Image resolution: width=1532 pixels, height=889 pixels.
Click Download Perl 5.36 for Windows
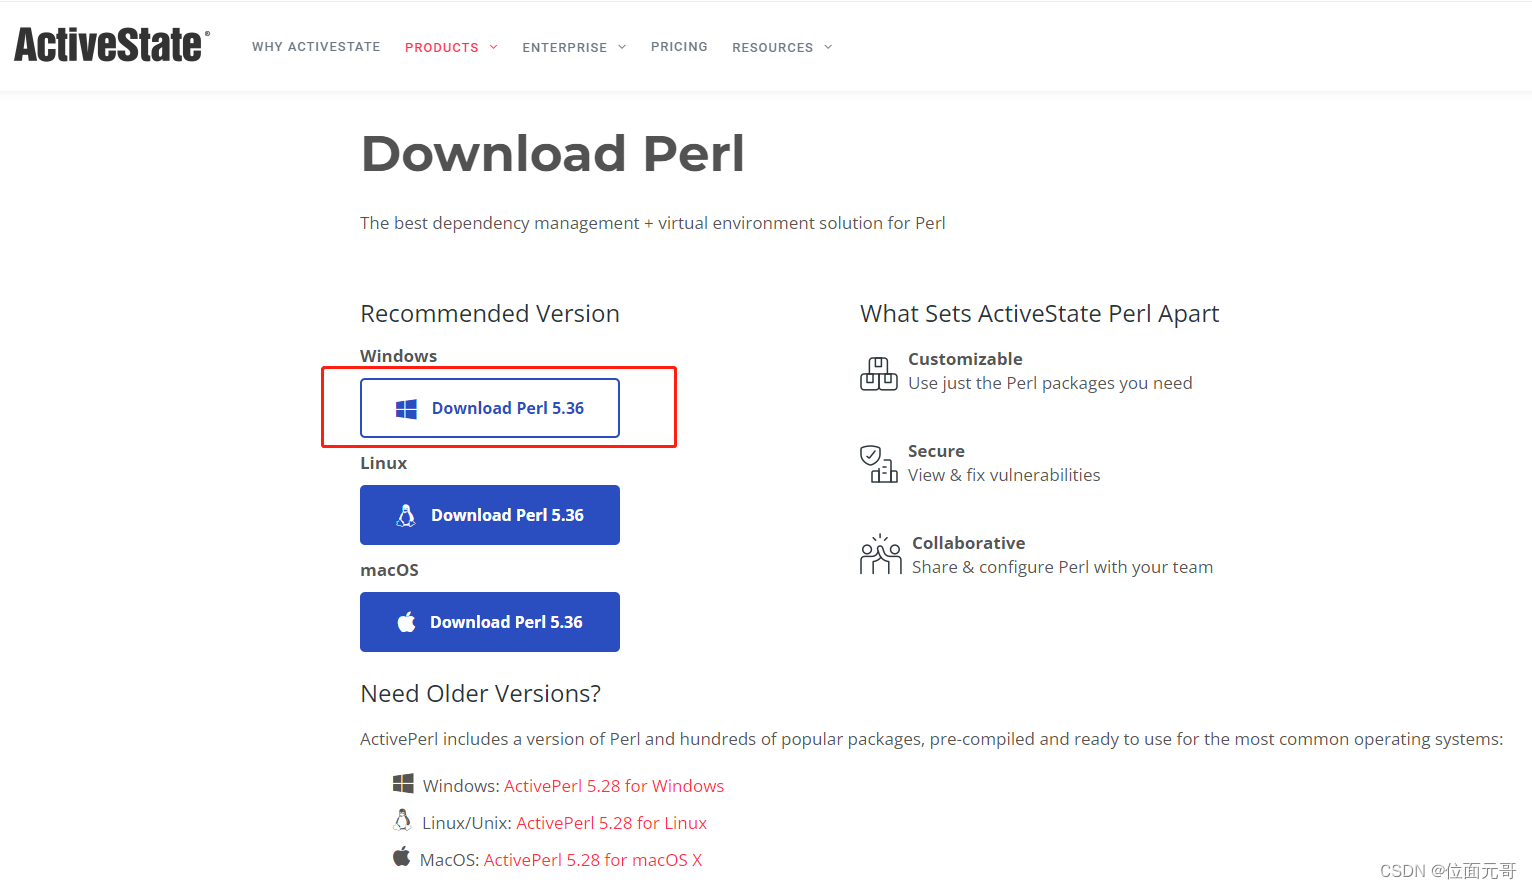tap(490, 408)
